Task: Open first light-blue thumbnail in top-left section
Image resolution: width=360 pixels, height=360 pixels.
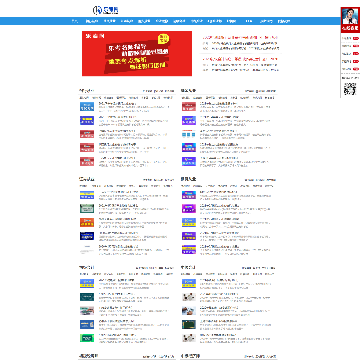Action: pyautogui.click(x=87, y=107)
